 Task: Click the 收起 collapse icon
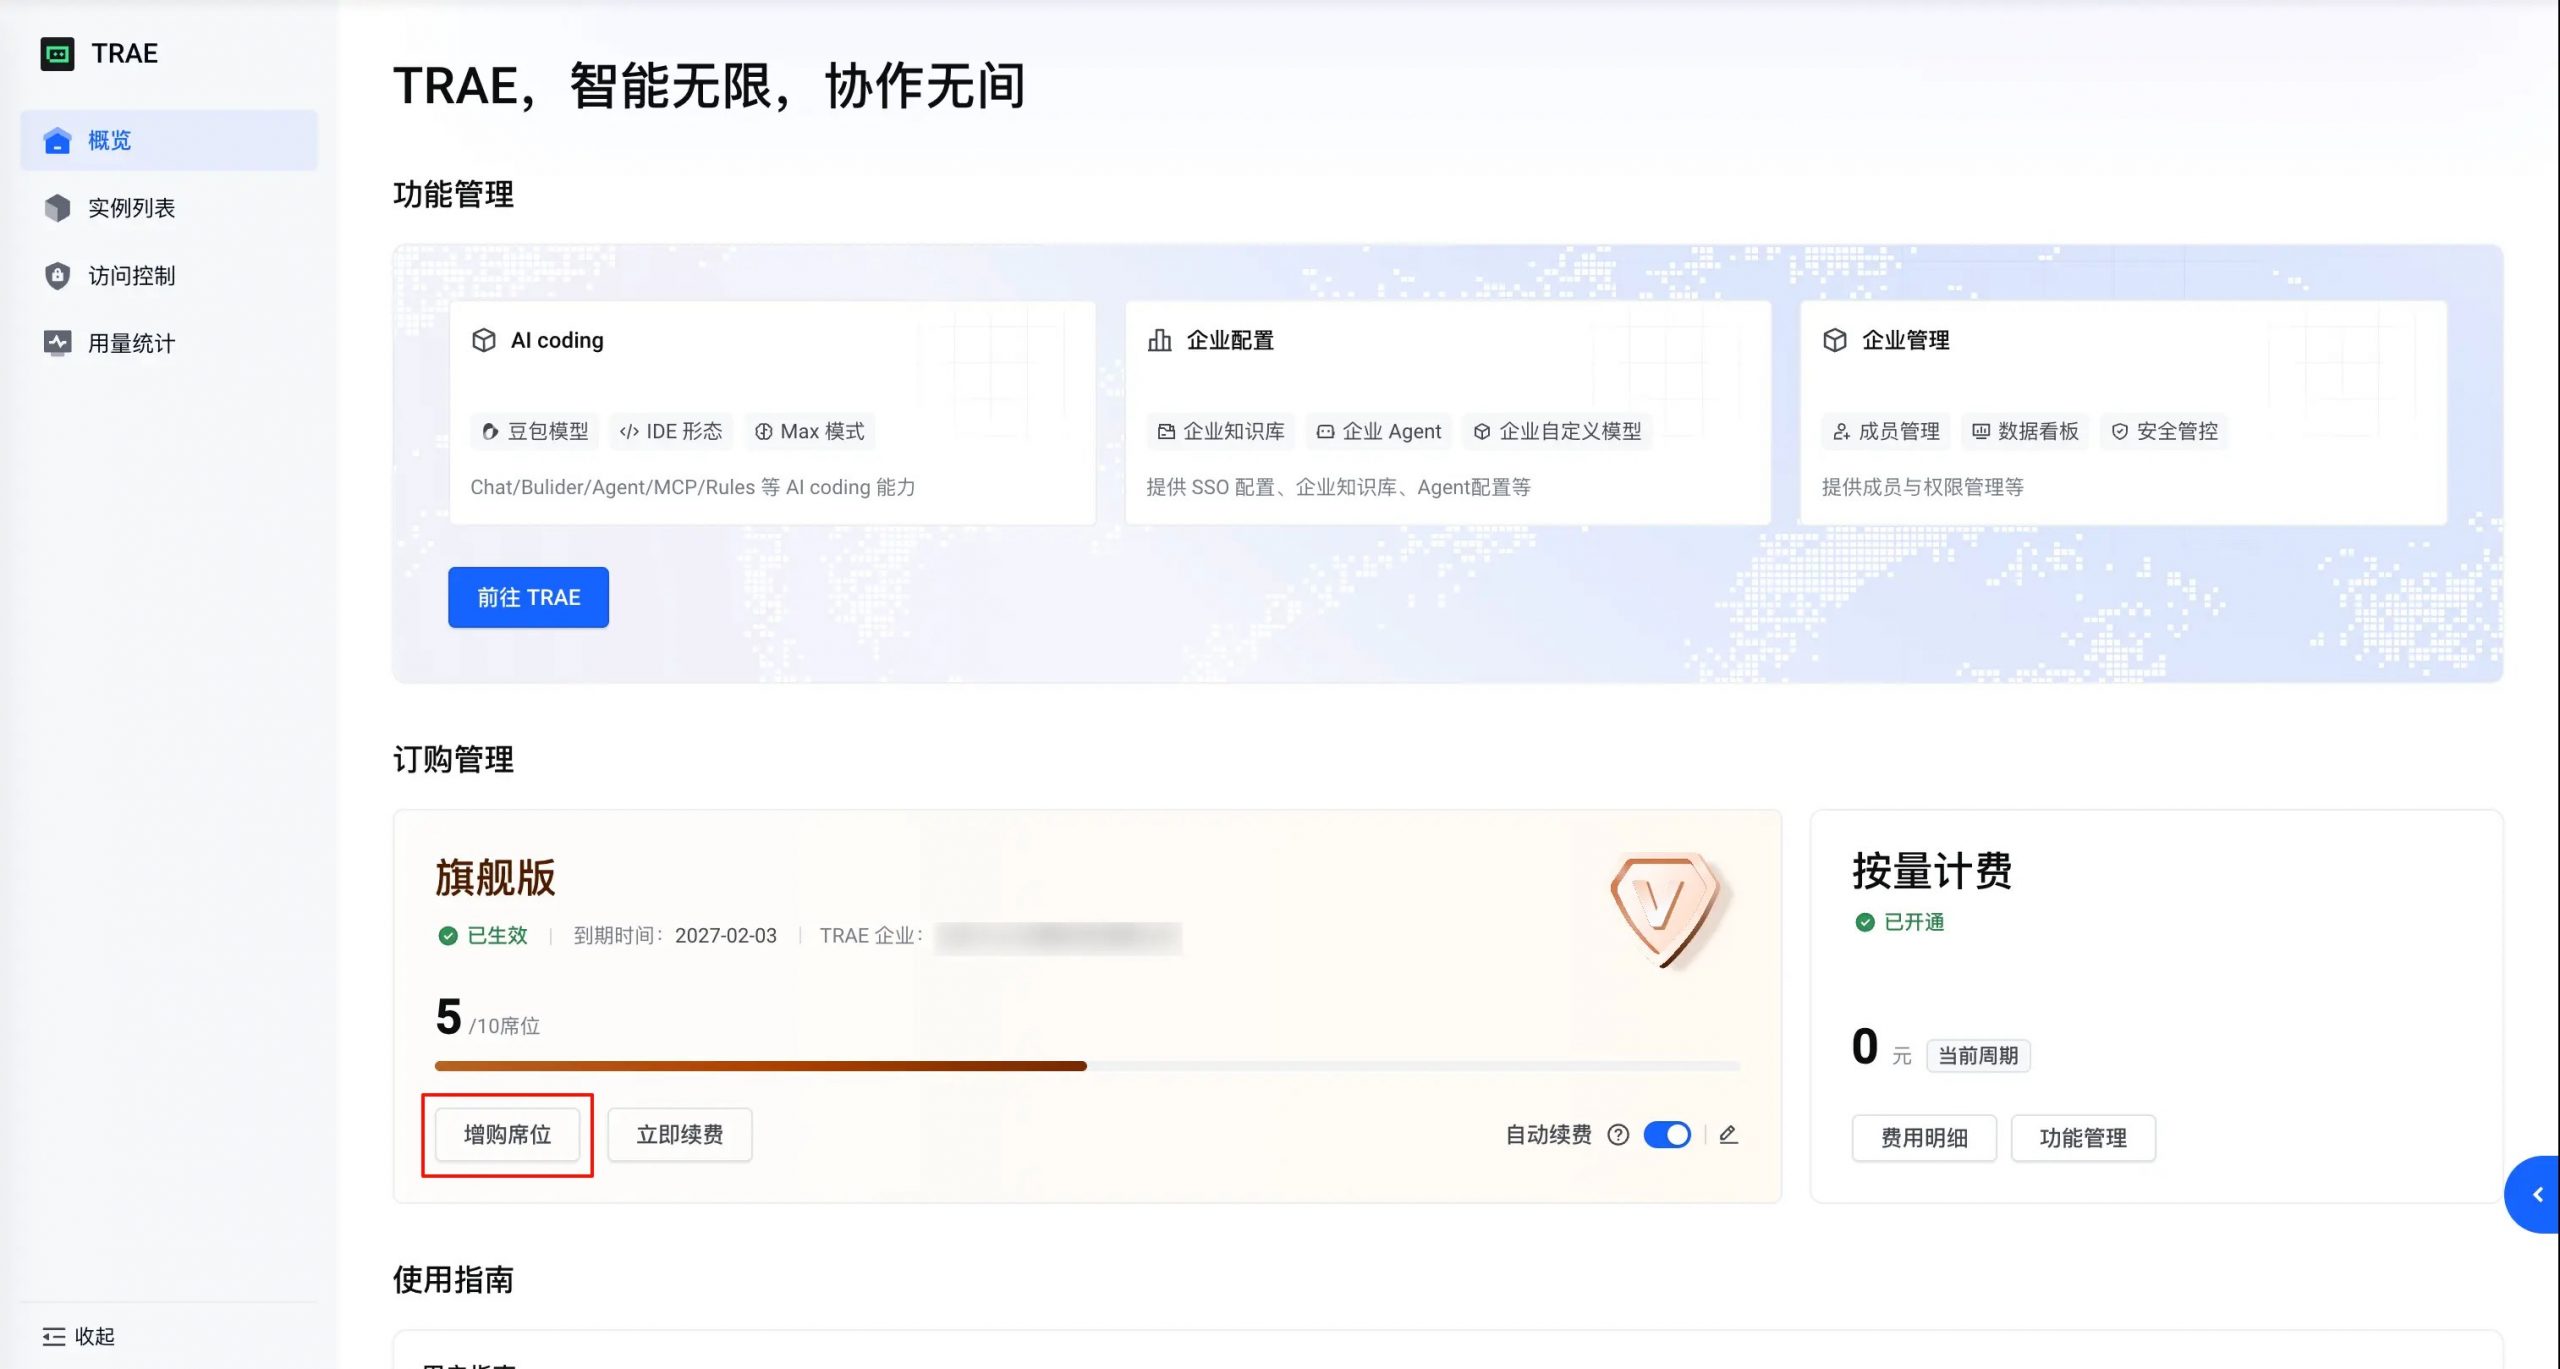point(53,1337)
